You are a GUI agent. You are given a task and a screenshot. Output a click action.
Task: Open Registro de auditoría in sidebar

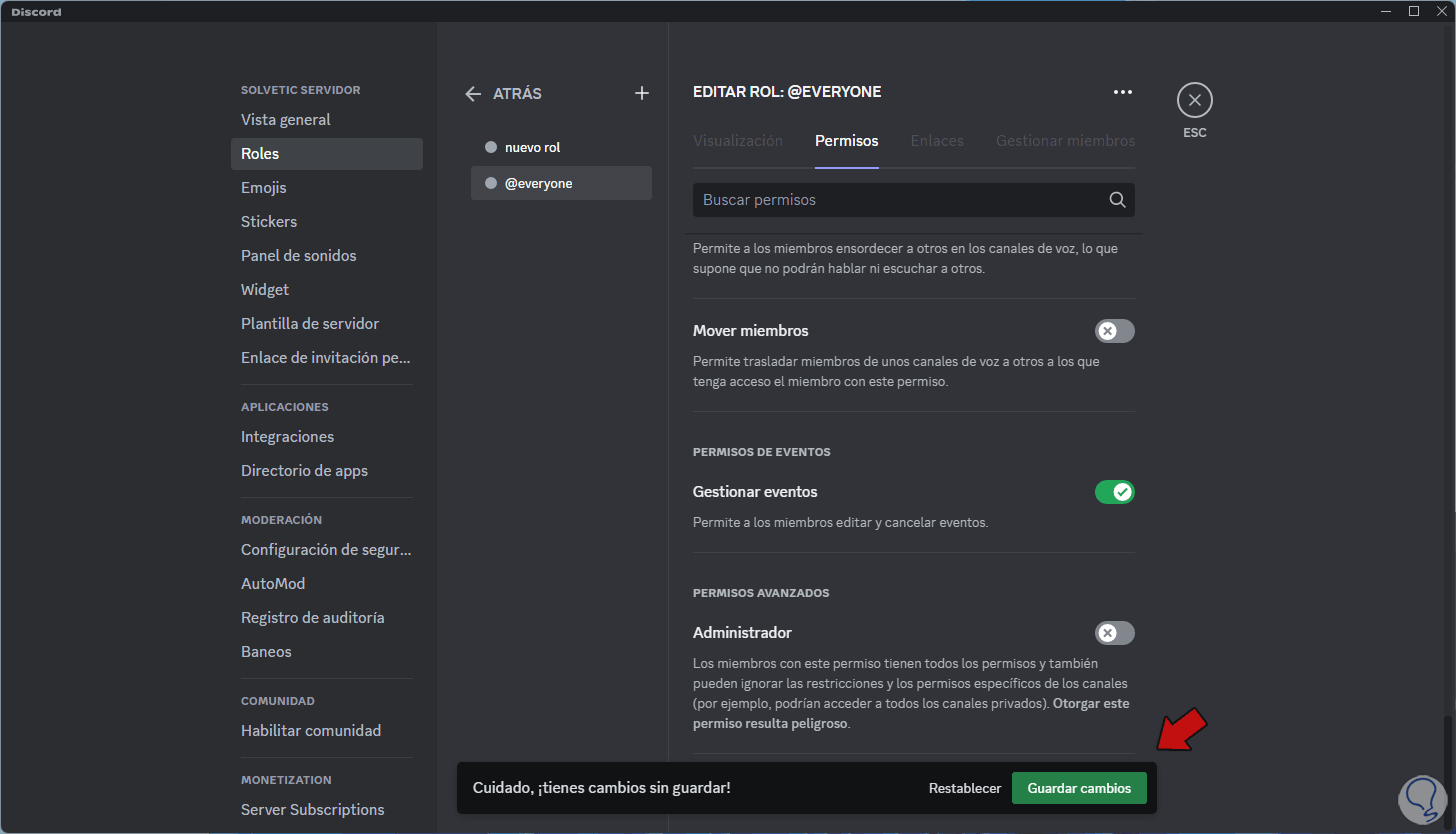[312, 618]
